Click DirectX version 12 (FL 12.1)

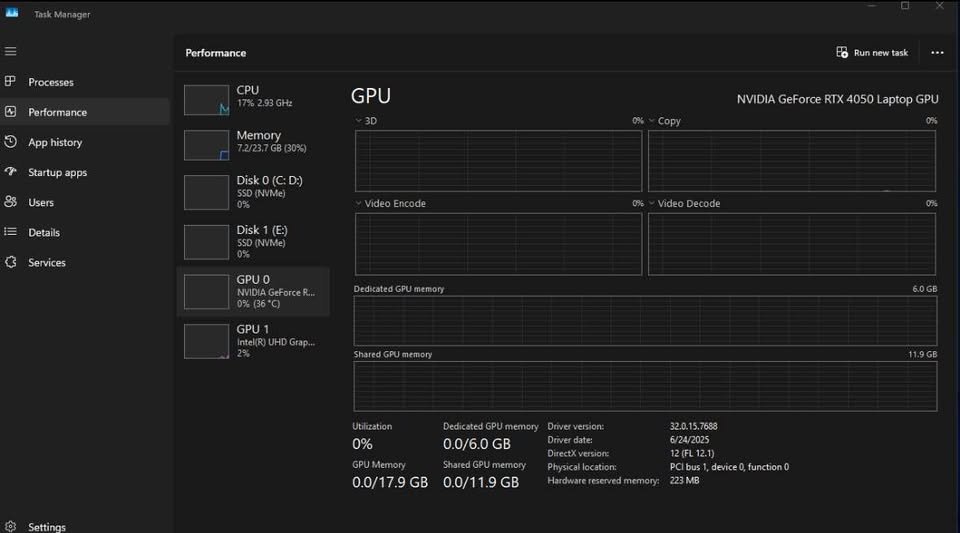coord(692,453)
